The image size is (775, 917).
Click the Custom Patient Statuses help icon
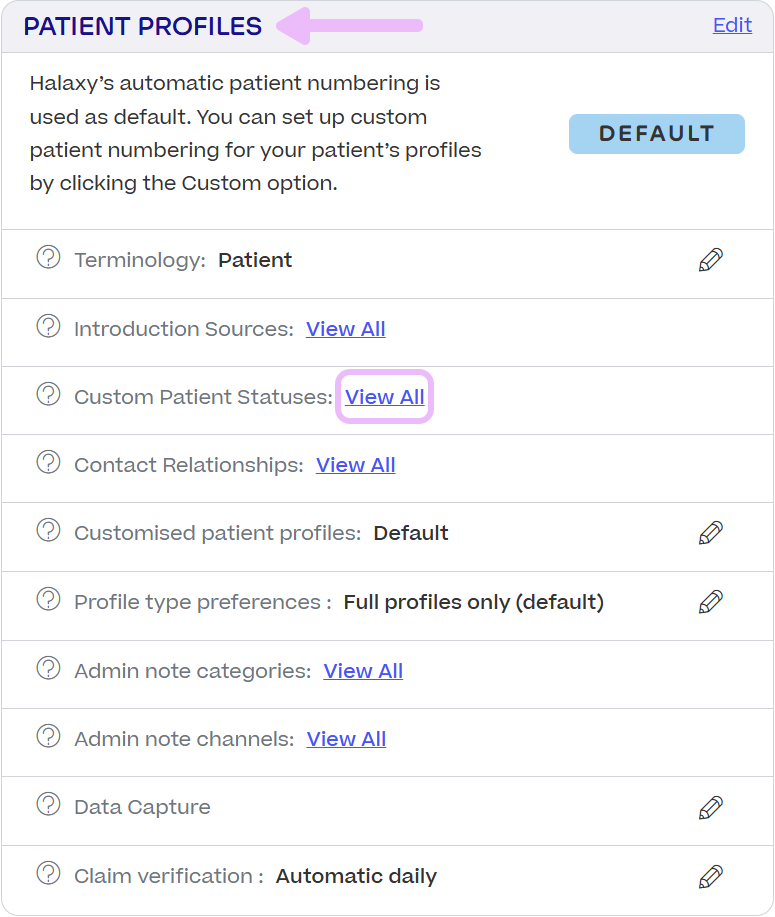tap(48, 397)
